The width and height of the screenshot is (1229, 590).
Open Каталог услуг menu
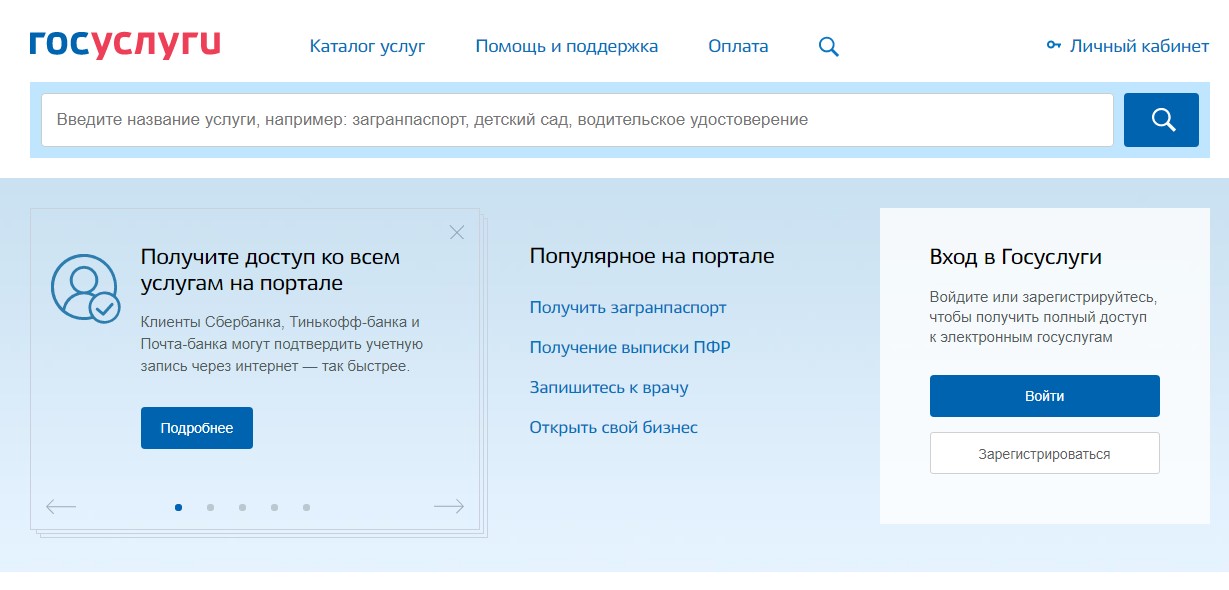(x=367, y=46)
